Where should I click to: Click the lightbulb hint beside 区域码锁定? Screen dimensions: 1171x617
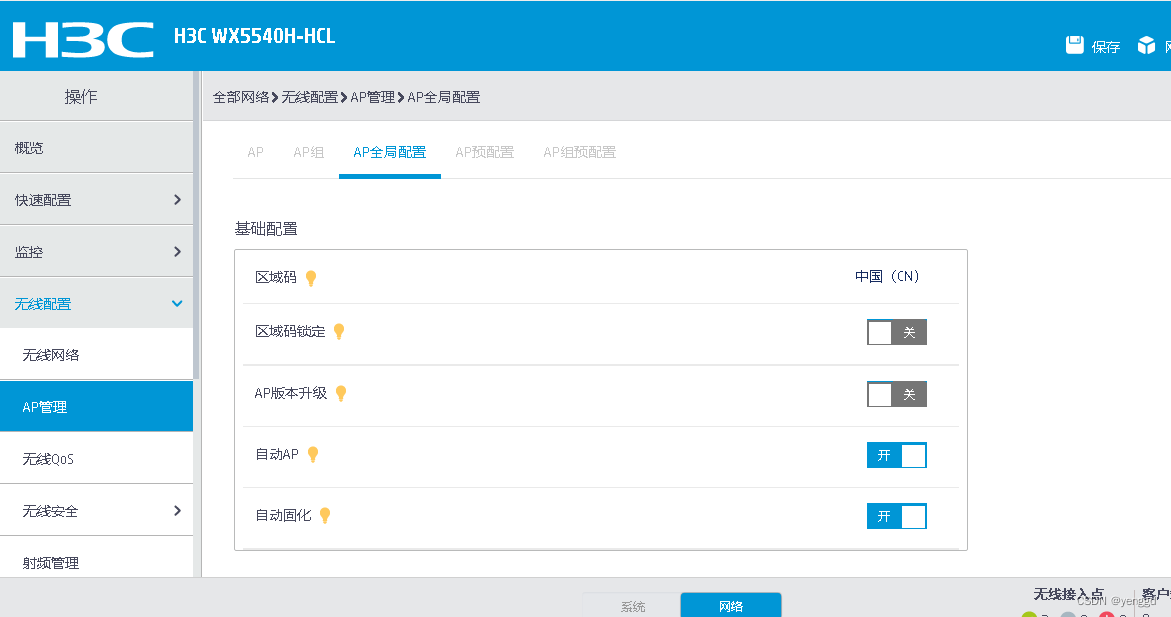(x=338, y=331)
